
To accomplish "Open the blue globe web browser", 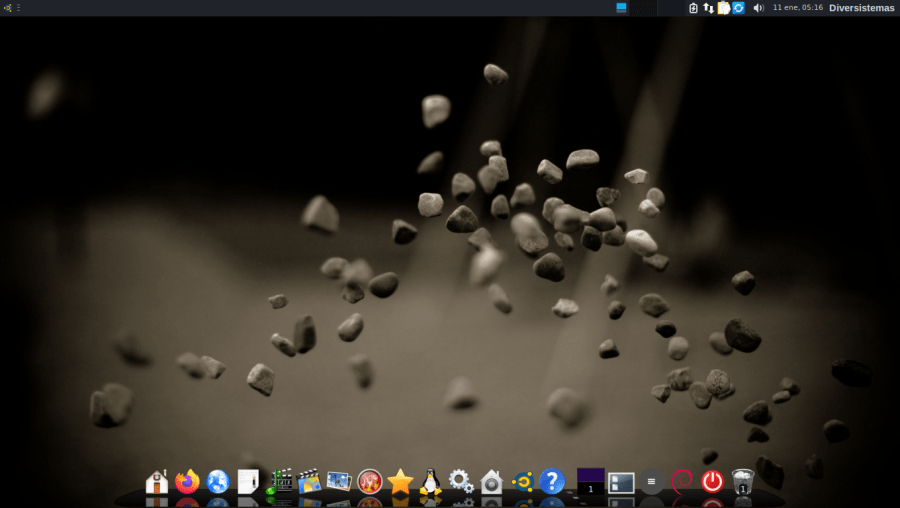I will [218, 482].
